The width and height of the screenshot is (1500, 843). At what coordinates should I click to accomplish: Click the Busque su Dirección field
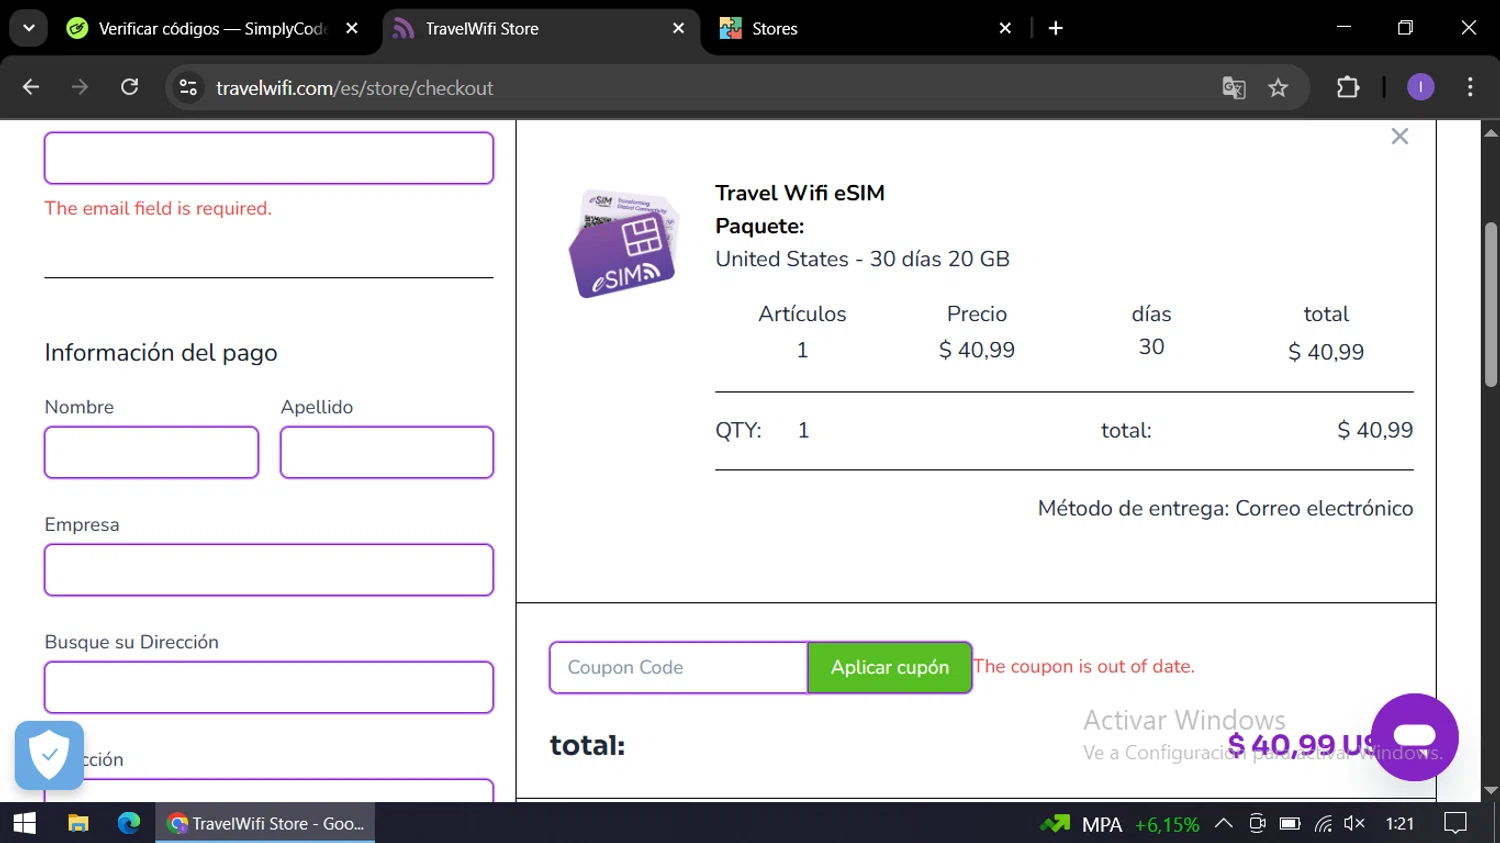click(x=269, y=687)
